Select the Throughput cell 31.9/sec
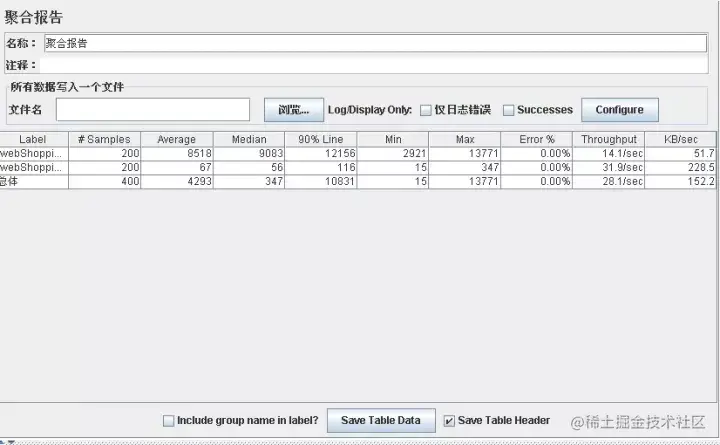Viewport: 720px width, 445px height. (609, 168)
